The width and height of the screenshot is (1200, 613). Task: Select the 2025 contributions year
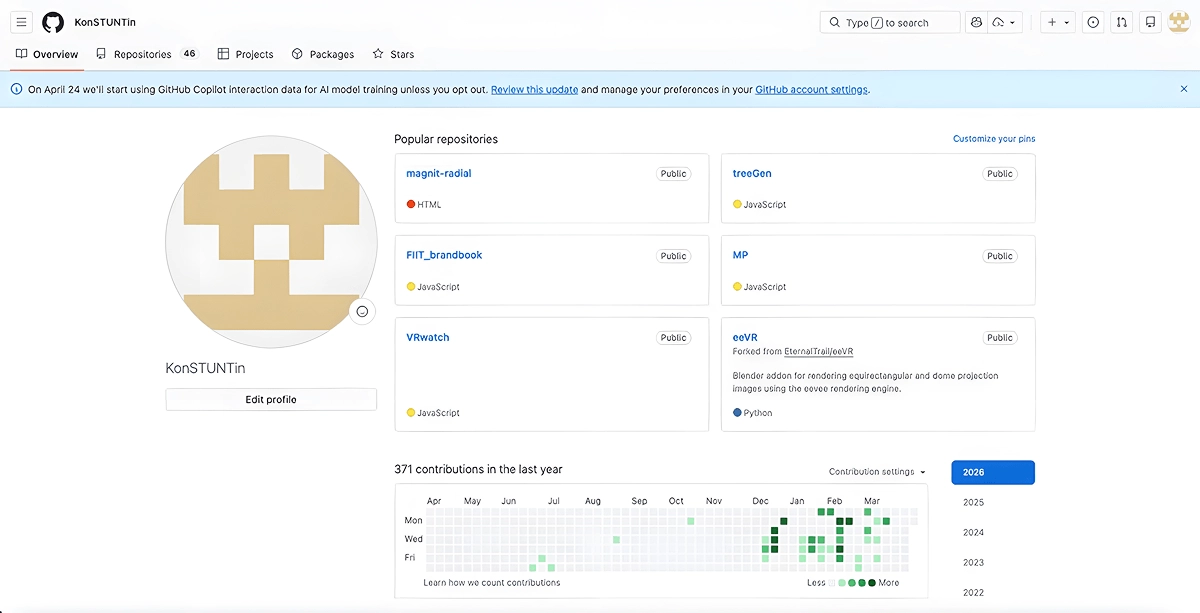point(973,502)
